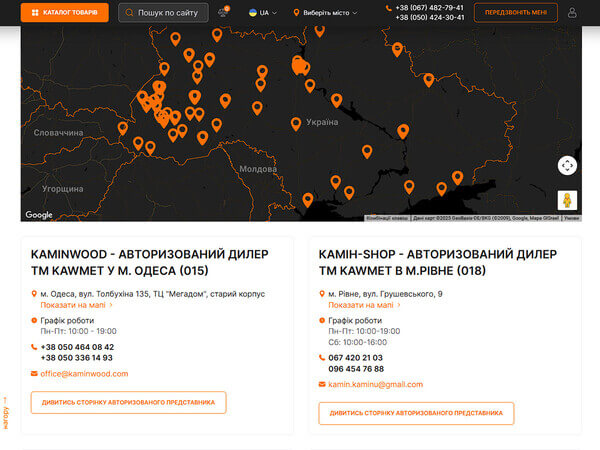Click envelope icon beside office@kaminwood.com
The image size is (600, 450).
point(34,373)
